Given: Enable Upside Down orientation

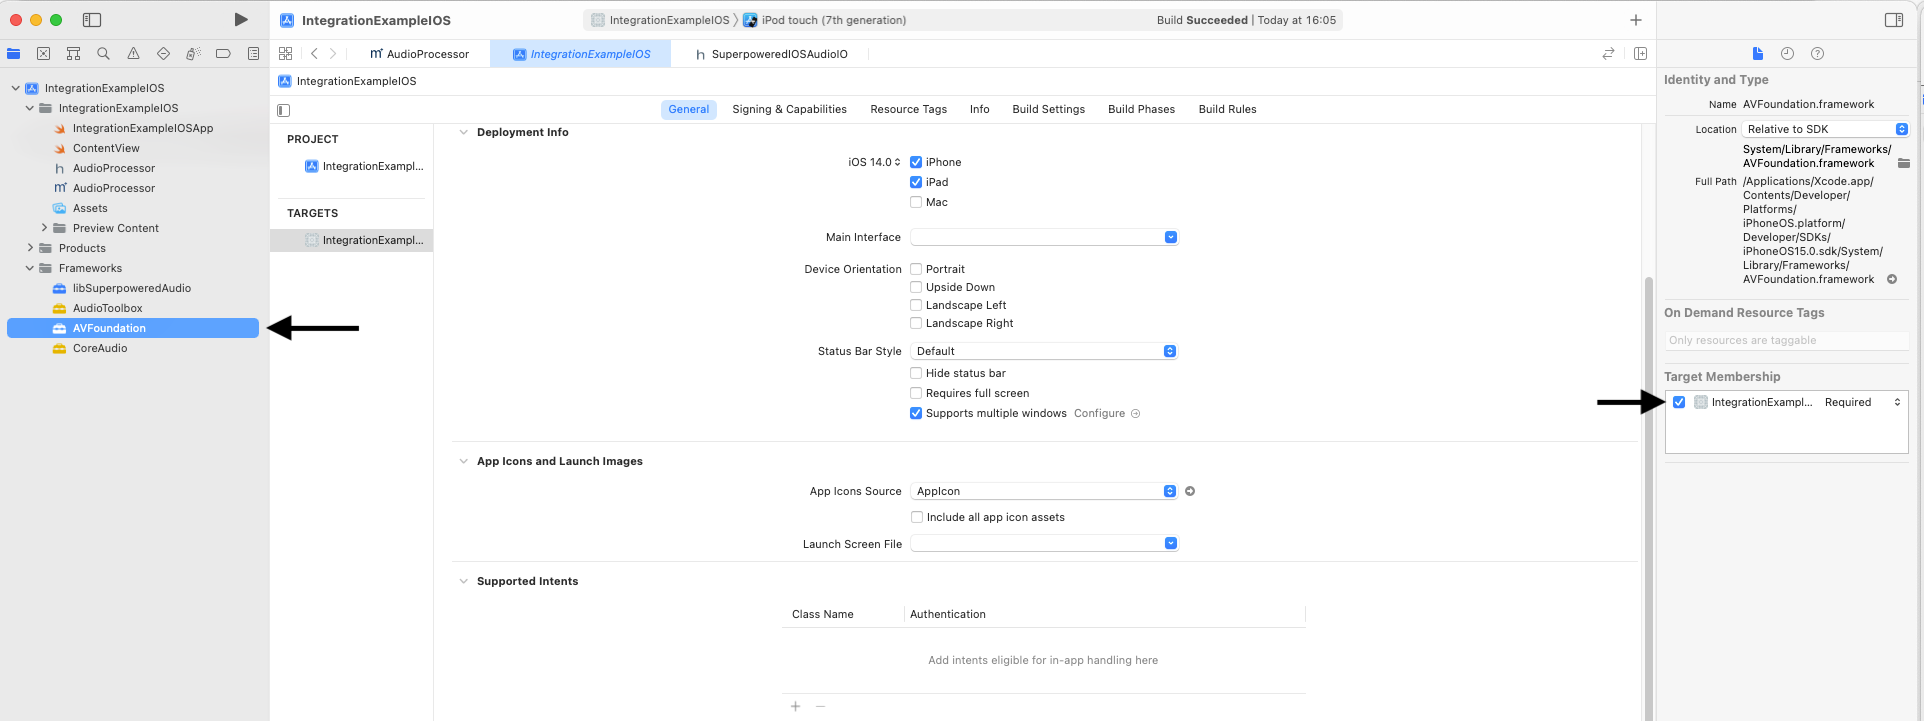Looking at the screenshot, I should coord(916,287).
